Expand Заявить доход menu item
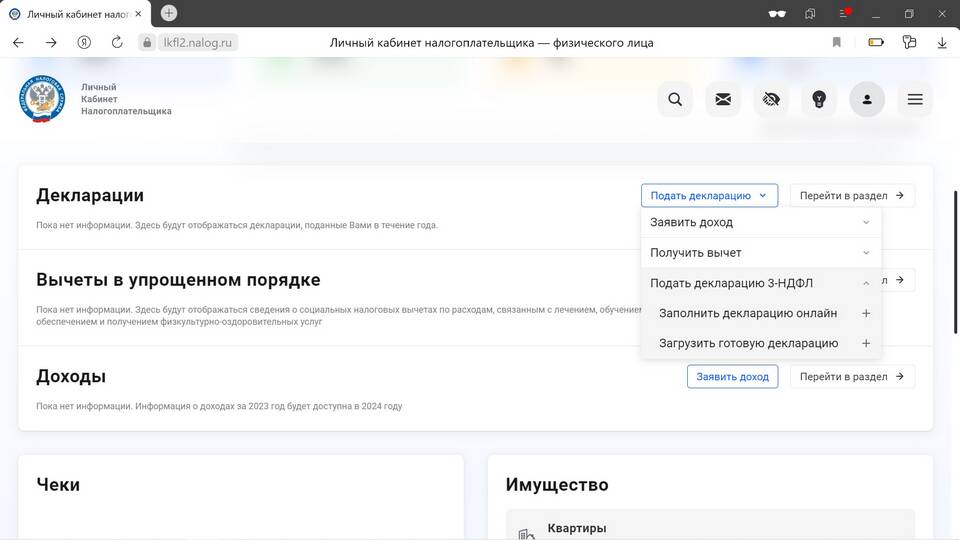960x540 pixels. (761, 222)
